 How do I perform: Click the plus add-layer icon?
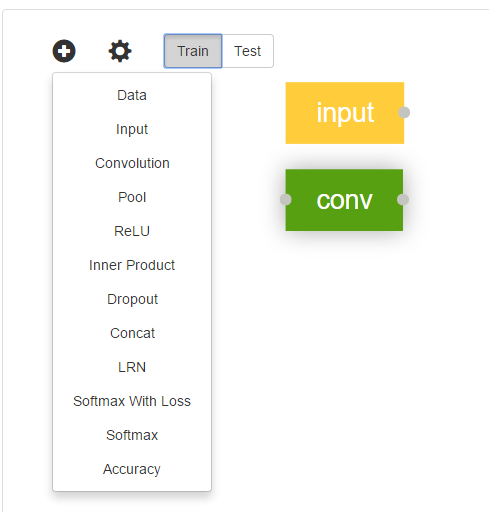[64, 51]
